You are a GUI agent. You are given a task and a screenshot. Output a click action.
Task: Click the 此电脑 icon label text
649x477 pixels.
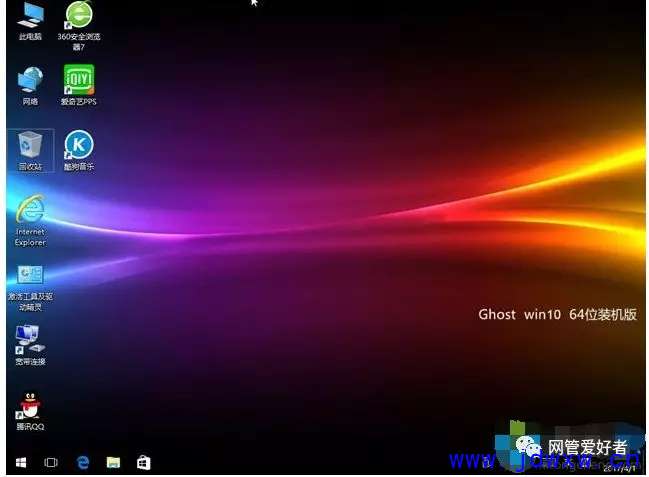(x=30, y=37)
